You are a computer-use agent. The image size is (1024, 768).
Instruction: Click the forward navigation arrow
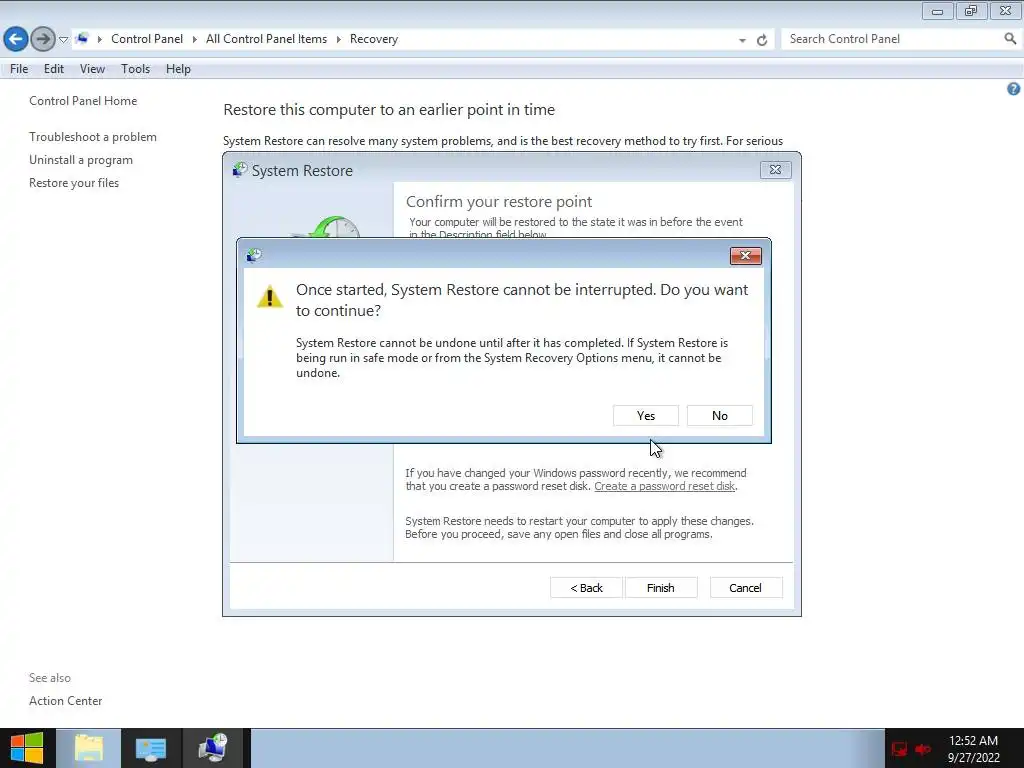click(x=43, y=39)
